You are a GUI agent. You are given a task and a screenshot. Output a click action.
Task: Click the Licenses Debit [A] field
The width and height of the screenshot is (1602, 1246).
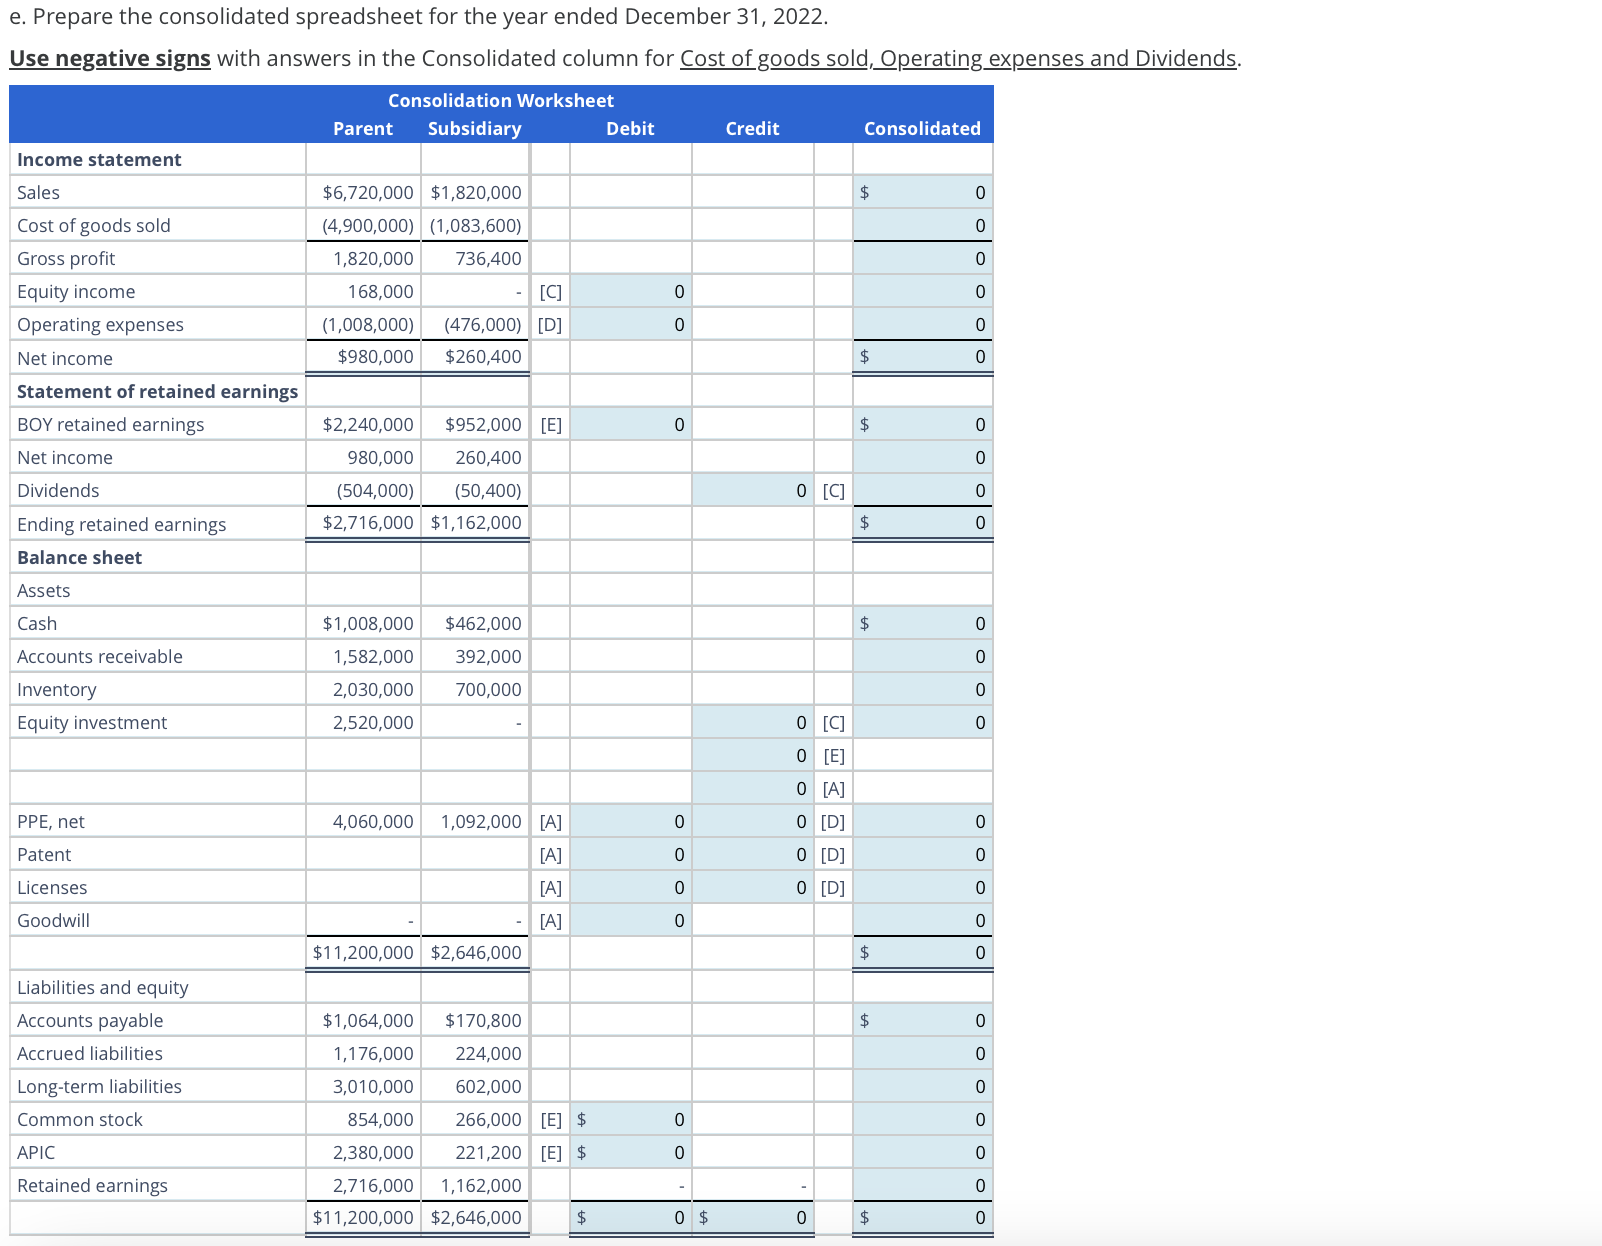tap(631, 887)
